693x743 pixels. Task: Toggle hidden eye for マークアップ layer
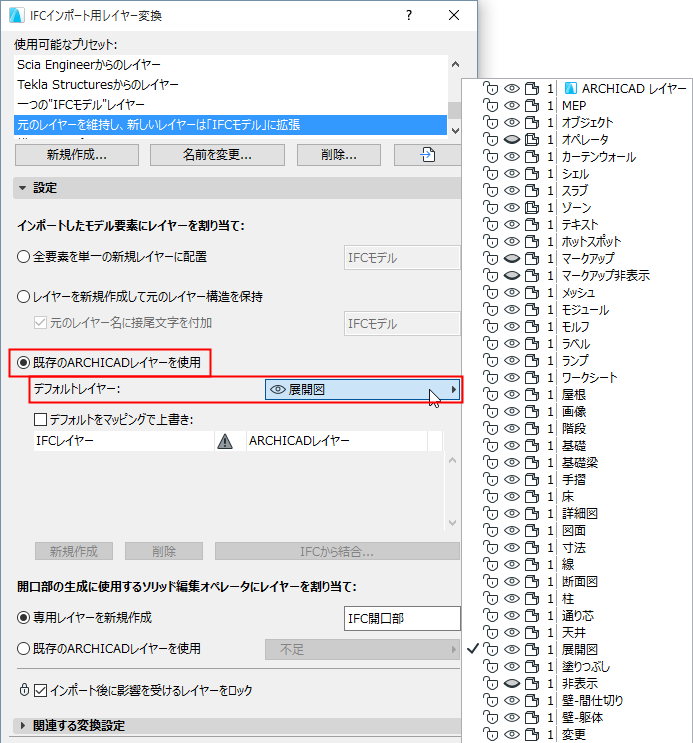point(511,259)
